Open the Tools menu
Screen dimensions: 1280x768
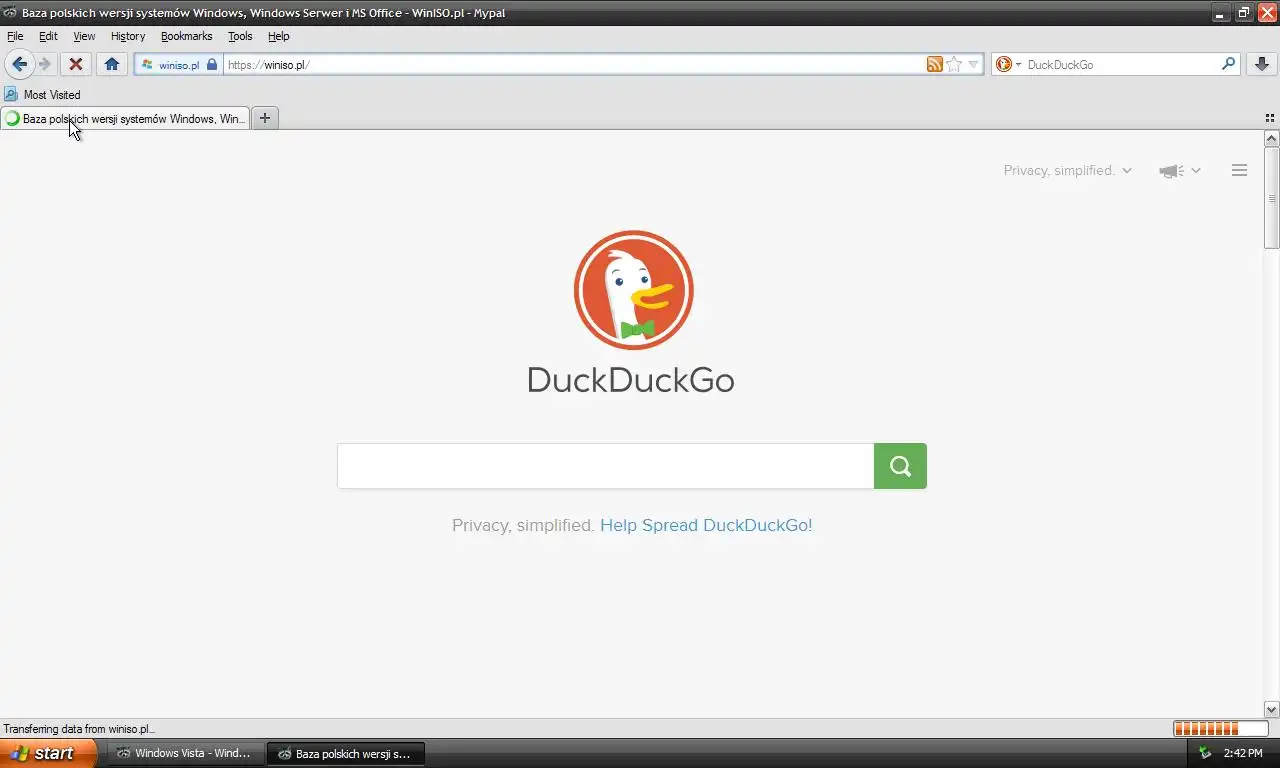240,36
